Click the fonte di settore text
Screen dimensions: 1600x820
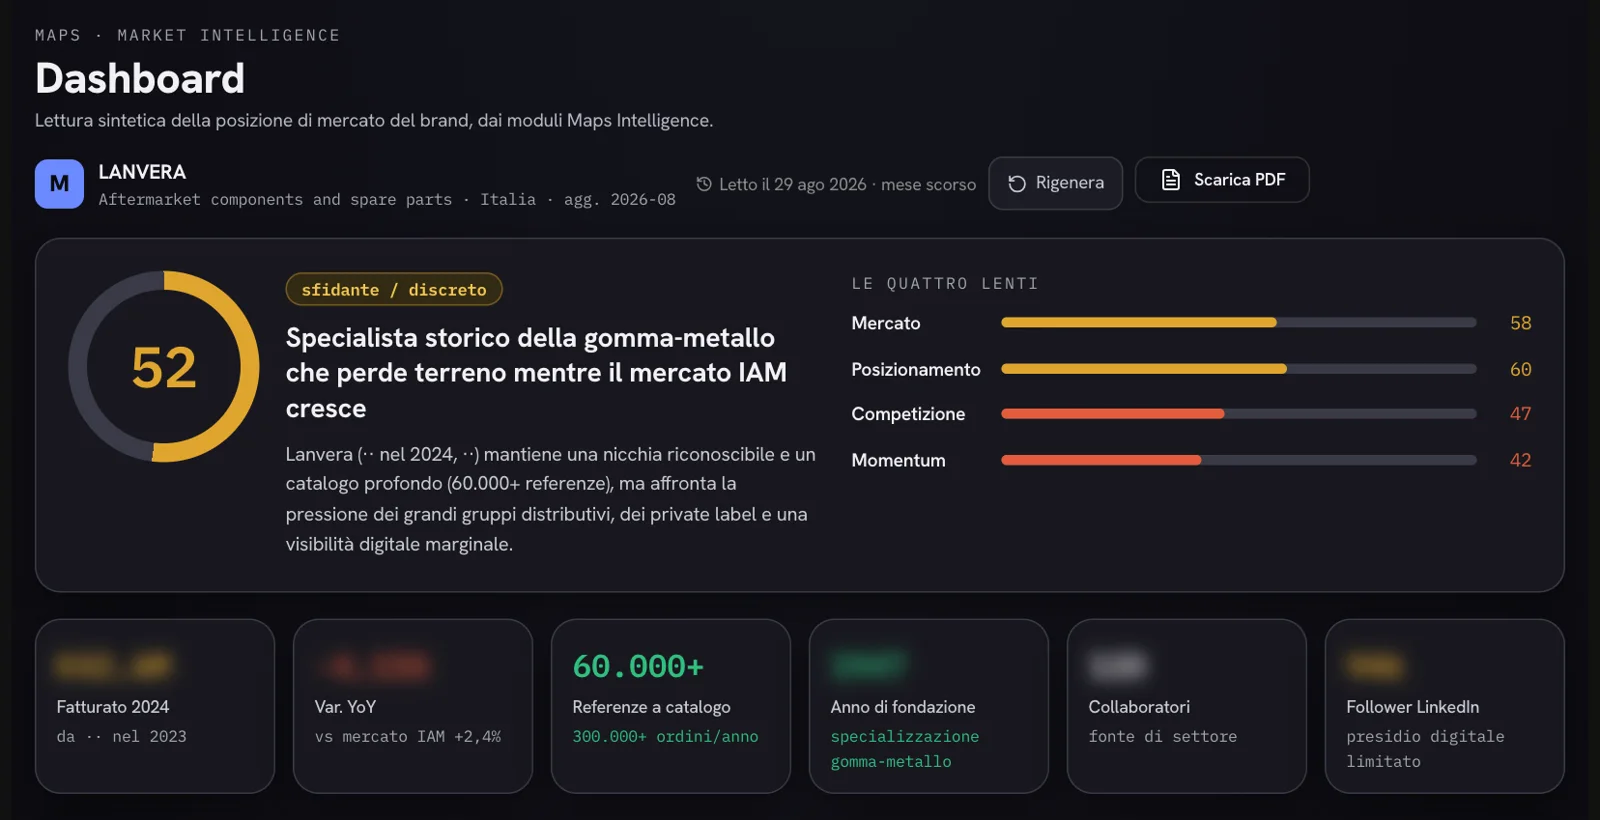1162,736
